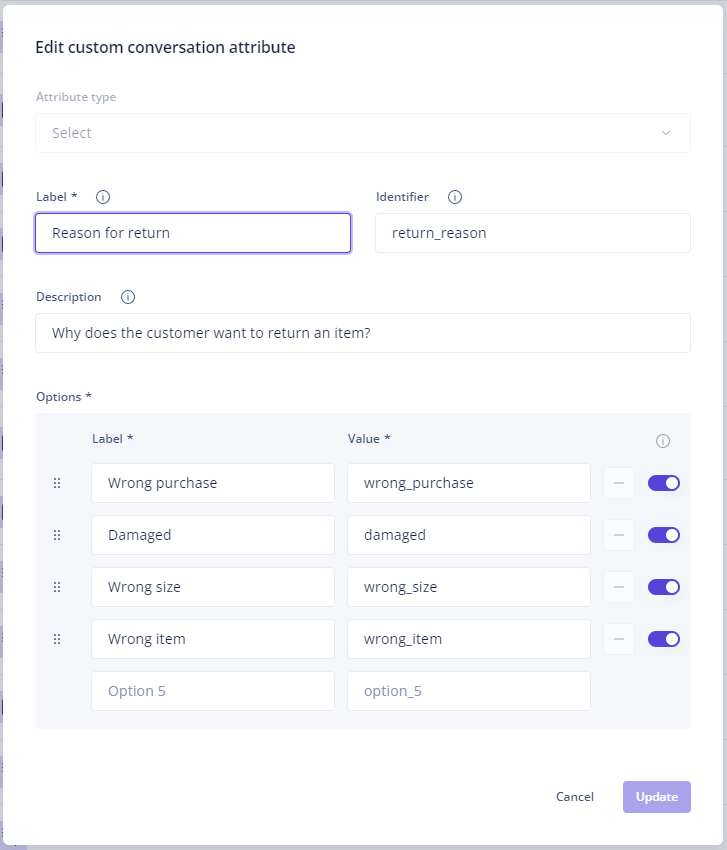Screen dimensions: 727x850
Task: Click drag handle for Damaged row
Action: (57, 535)
